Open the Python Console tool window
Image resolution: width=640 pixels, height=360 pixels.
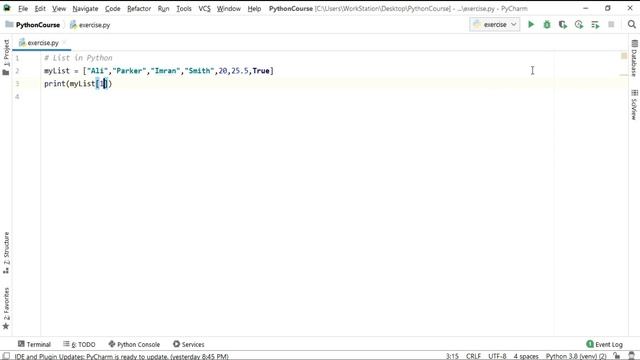(x=134, y=344)
